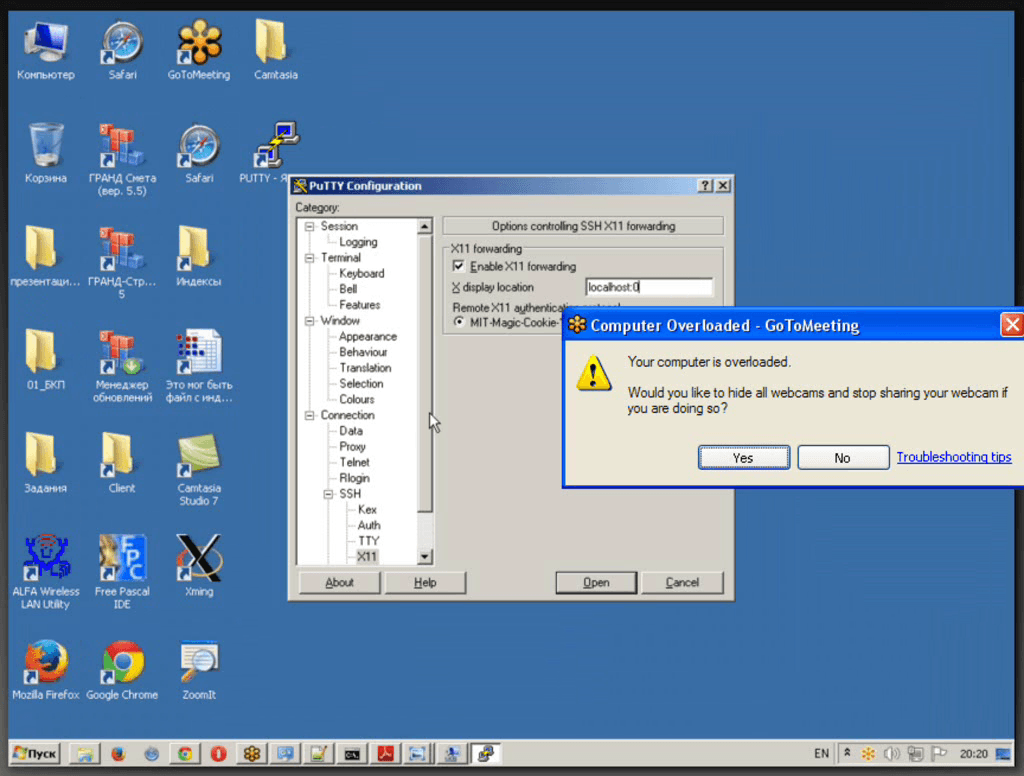Open the Client folder shortcut
The width and height of the screenshot is (1024, 776).
[122, 464]
